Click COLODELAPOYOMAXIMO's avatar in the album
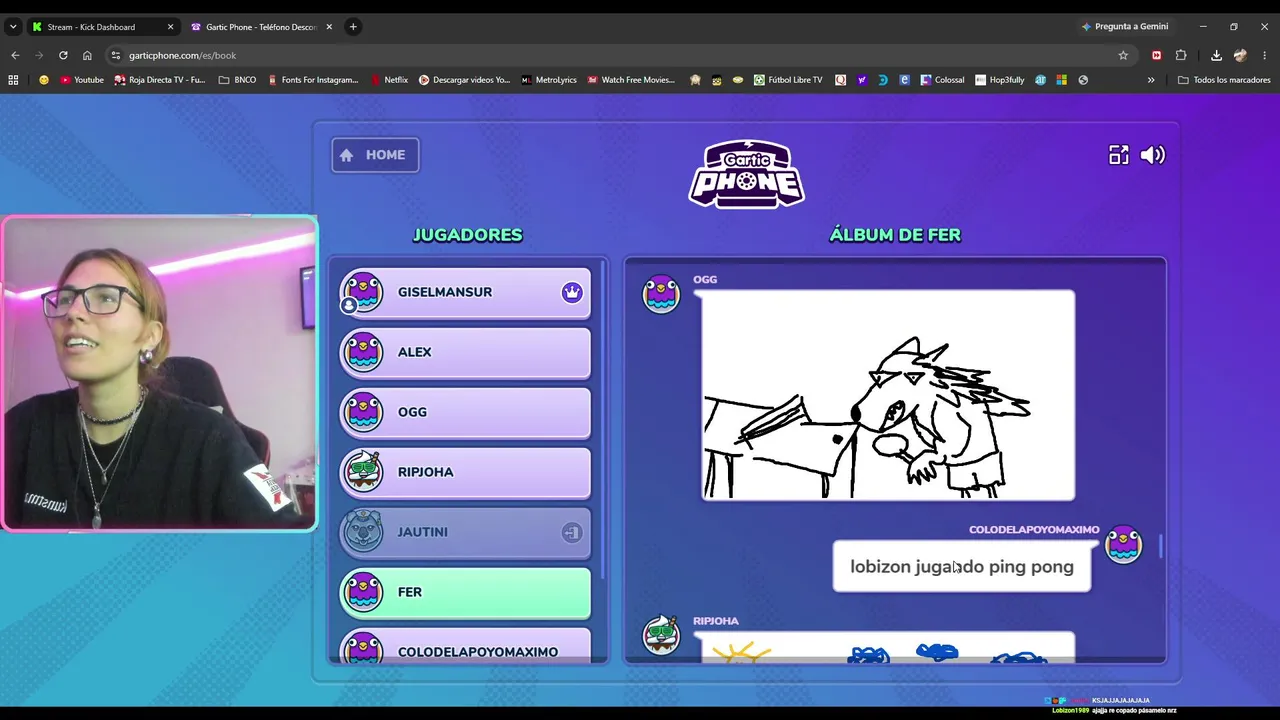The image size is (1280, 720). point(1123,544)
